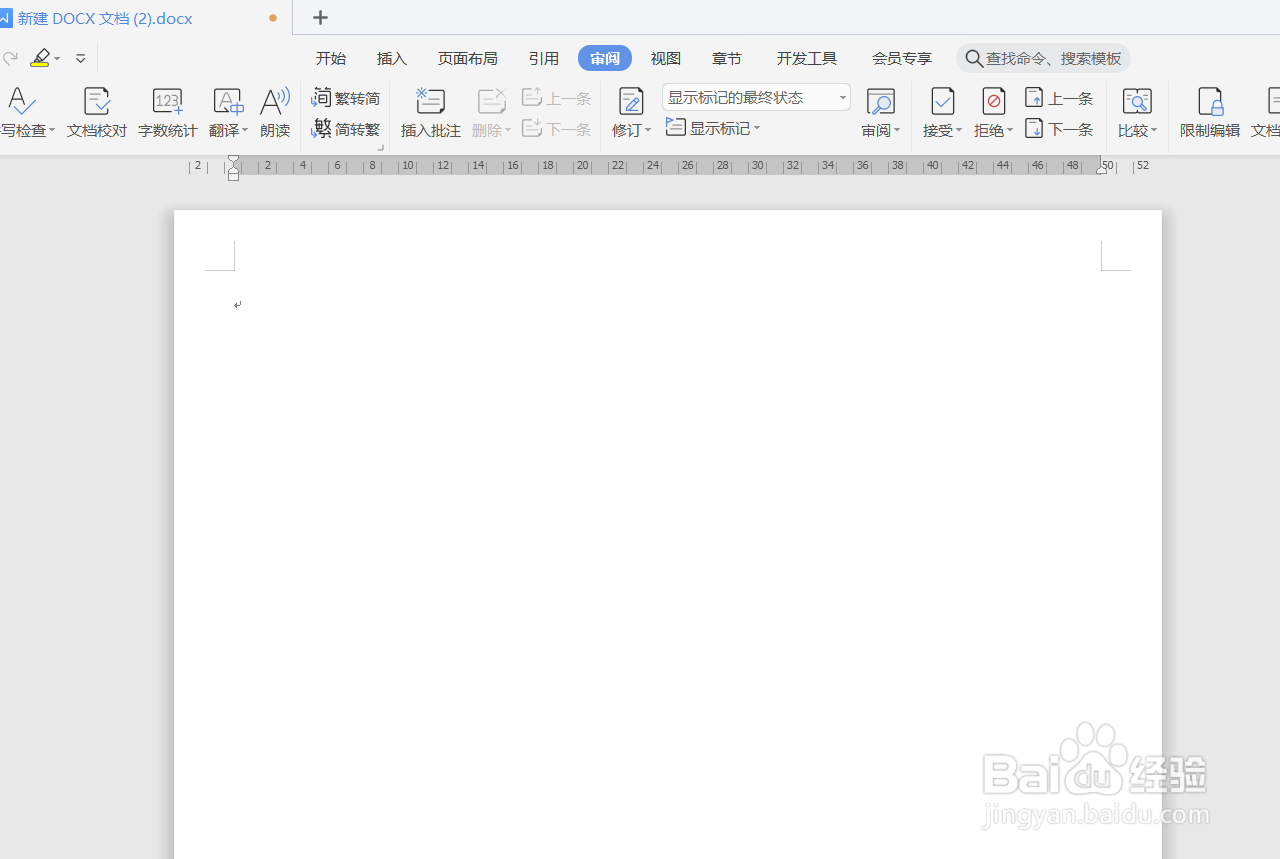Click the magnifier icon in the search box
Screen dimensions: 1280x859
pyautogui.click(x=973, y=59)
